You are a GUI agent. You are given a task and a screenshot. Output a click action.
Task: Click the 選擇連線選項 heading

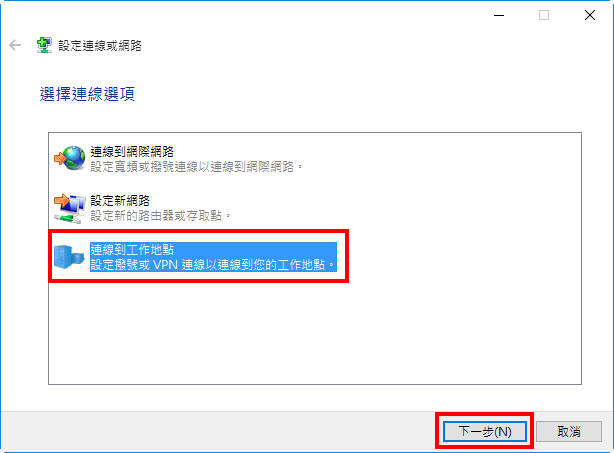point(87,94)
